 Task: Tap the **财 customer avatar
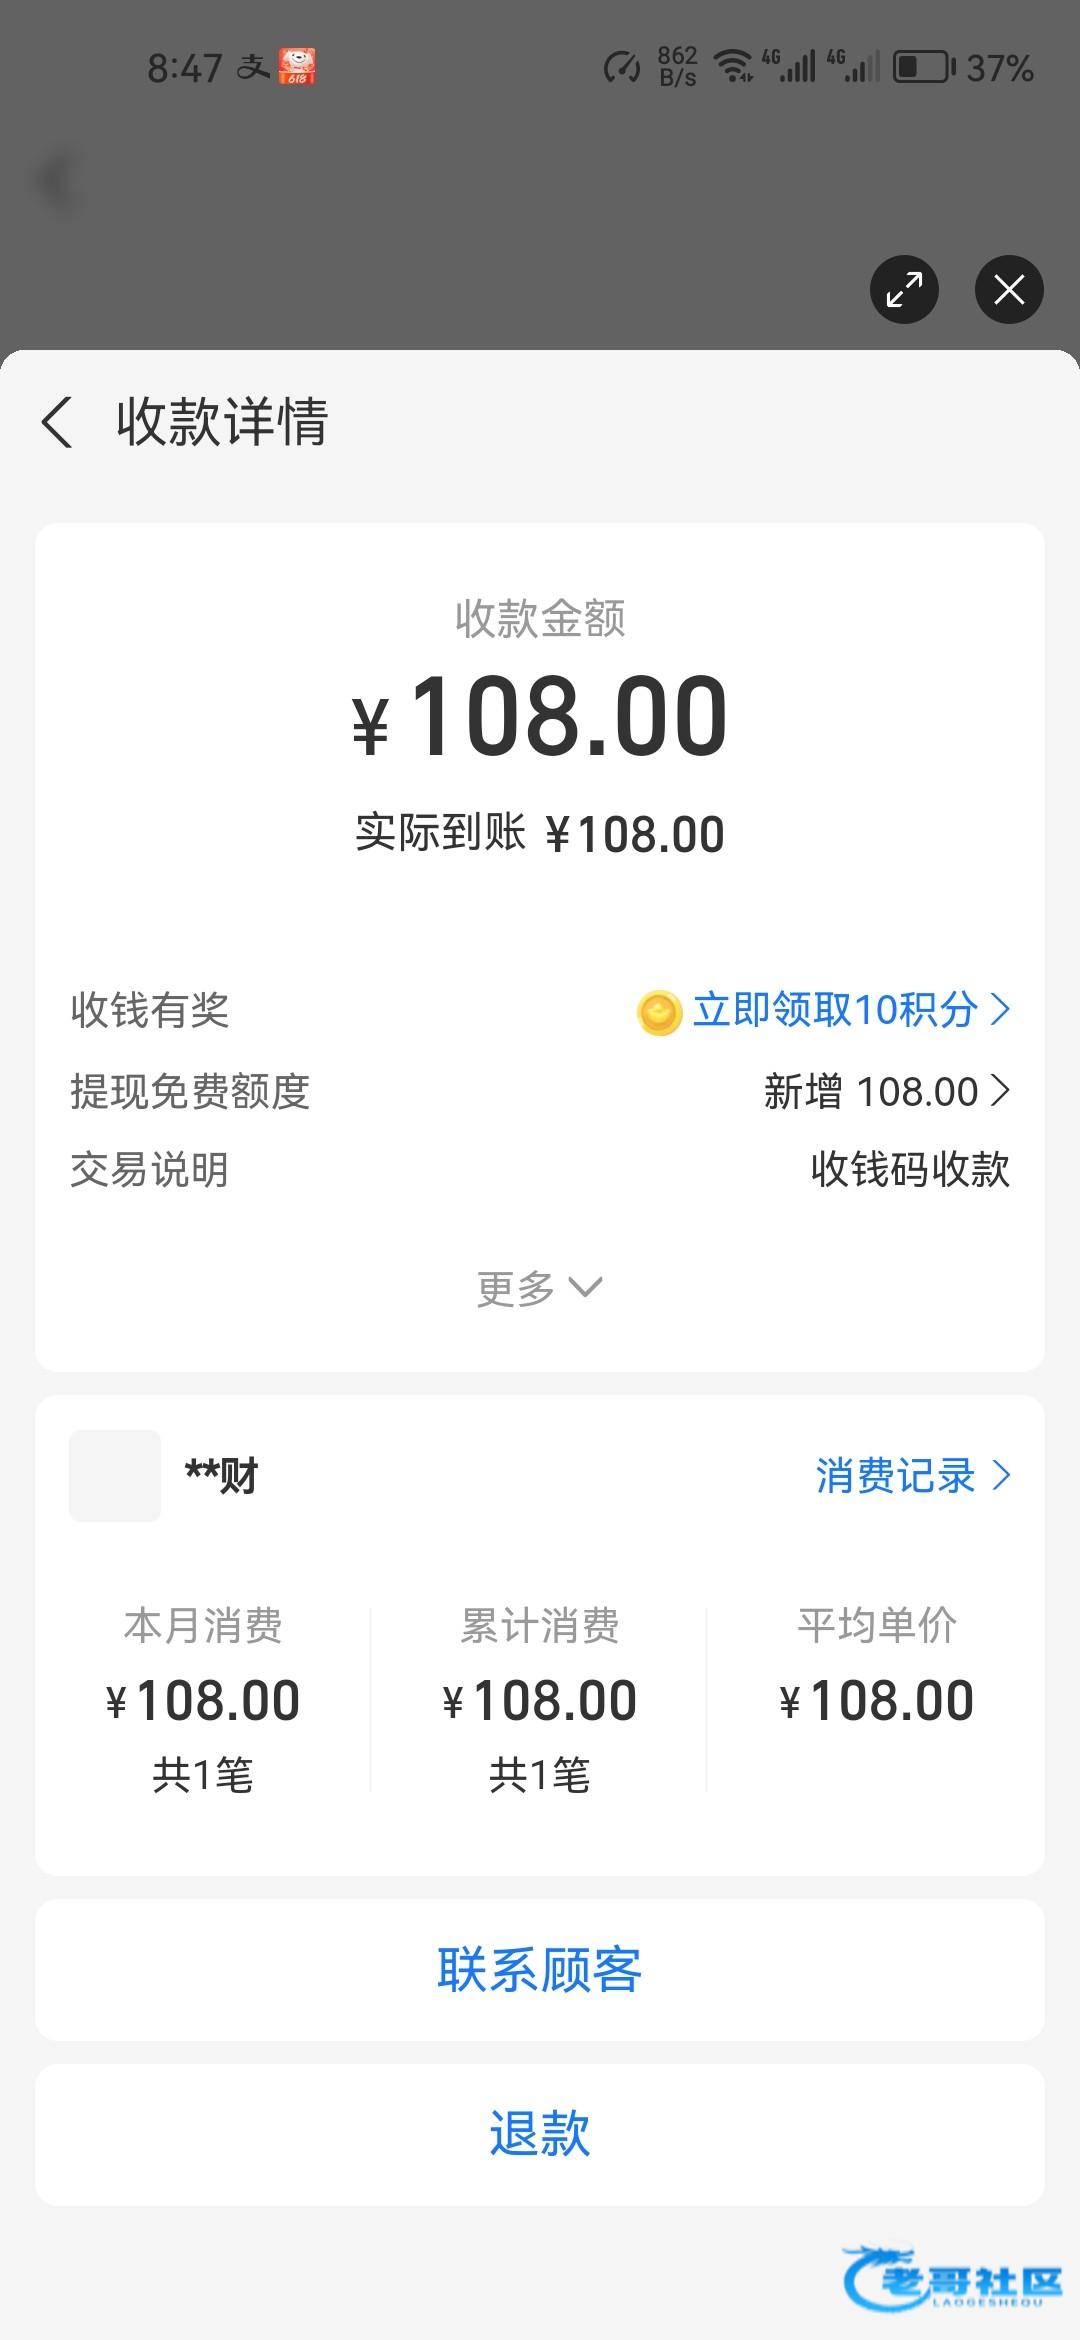click(x=115, y=1476)
